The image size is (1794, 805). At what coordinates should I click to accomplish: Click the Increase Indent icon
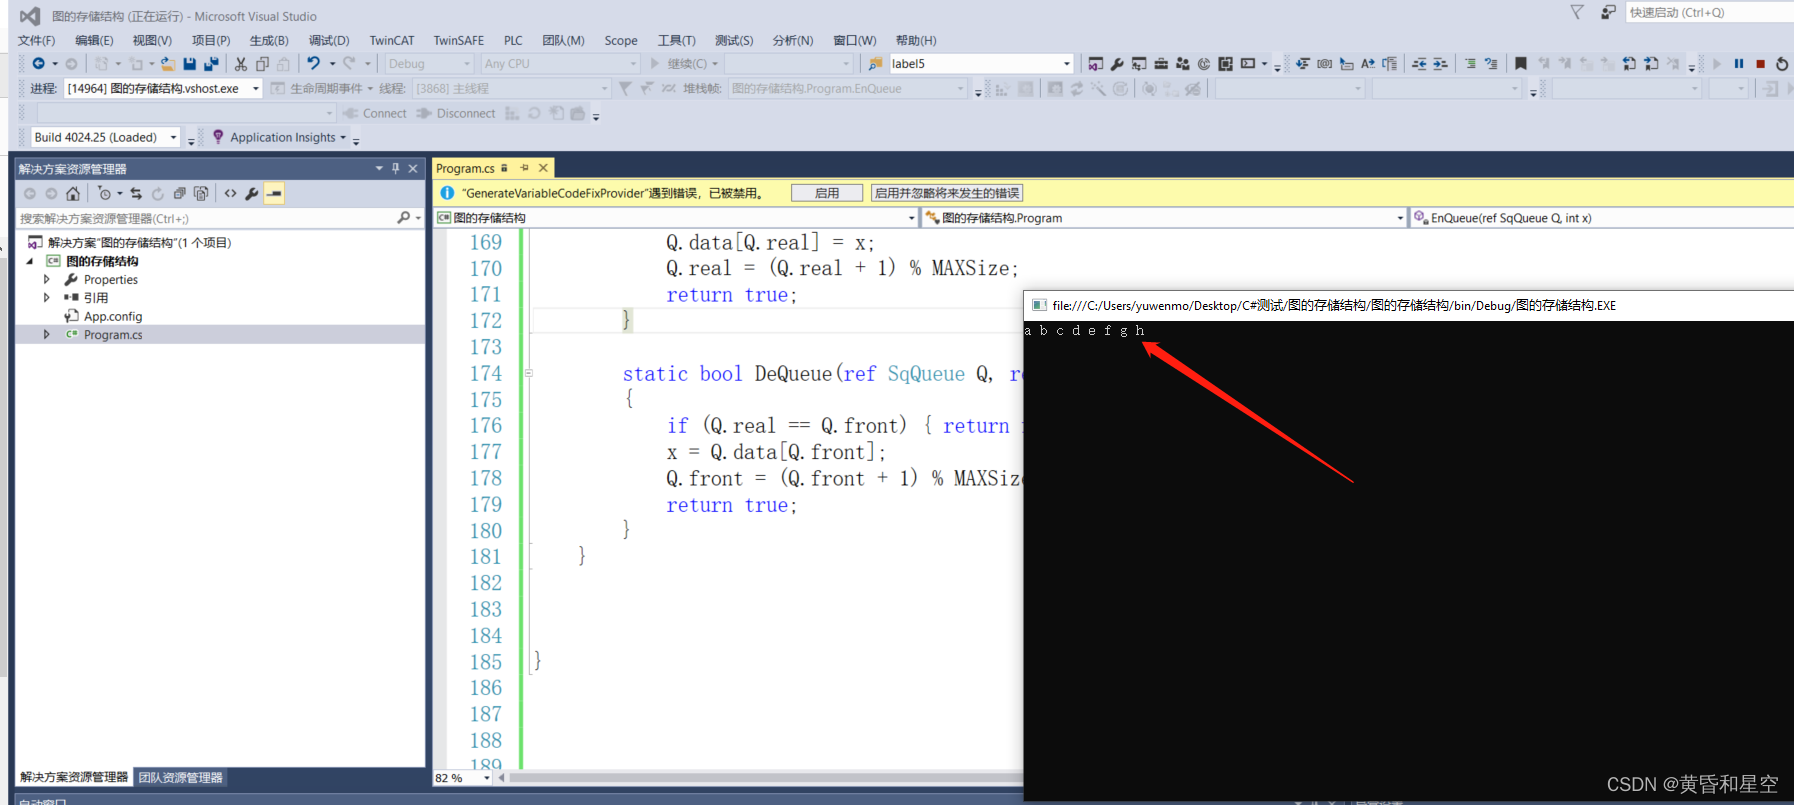click(x=1440, y=63)
